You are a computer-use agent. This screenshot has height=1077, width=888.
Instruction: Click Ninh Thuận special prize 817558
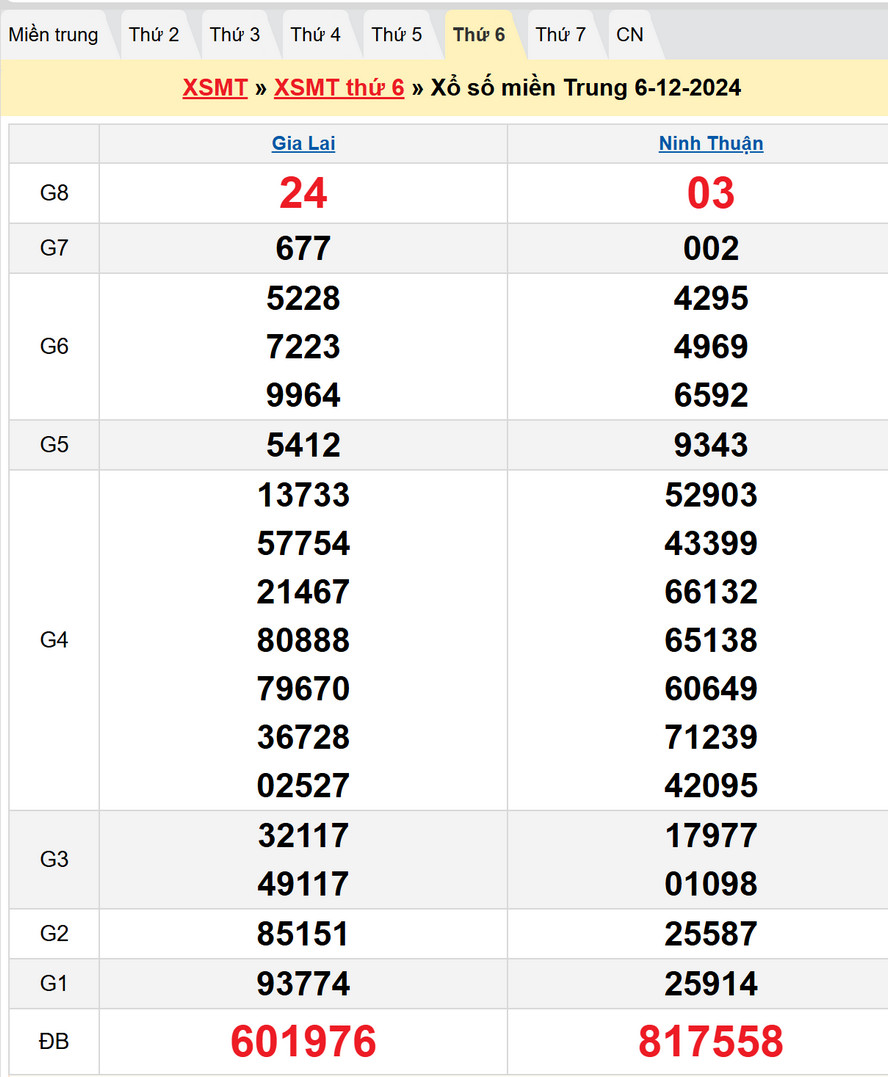[711, 1041]
